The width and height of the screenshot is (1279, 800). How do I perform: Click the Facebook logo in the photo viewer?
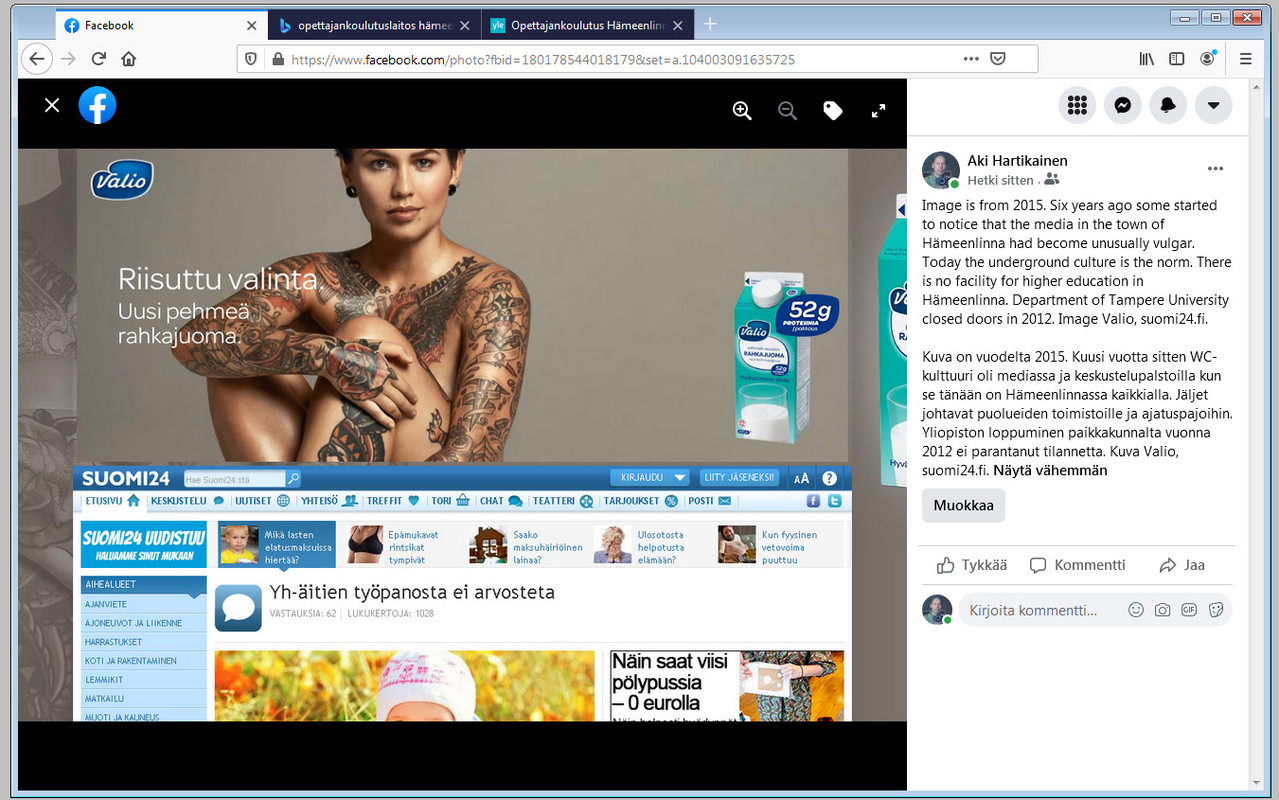click(98, 105)
